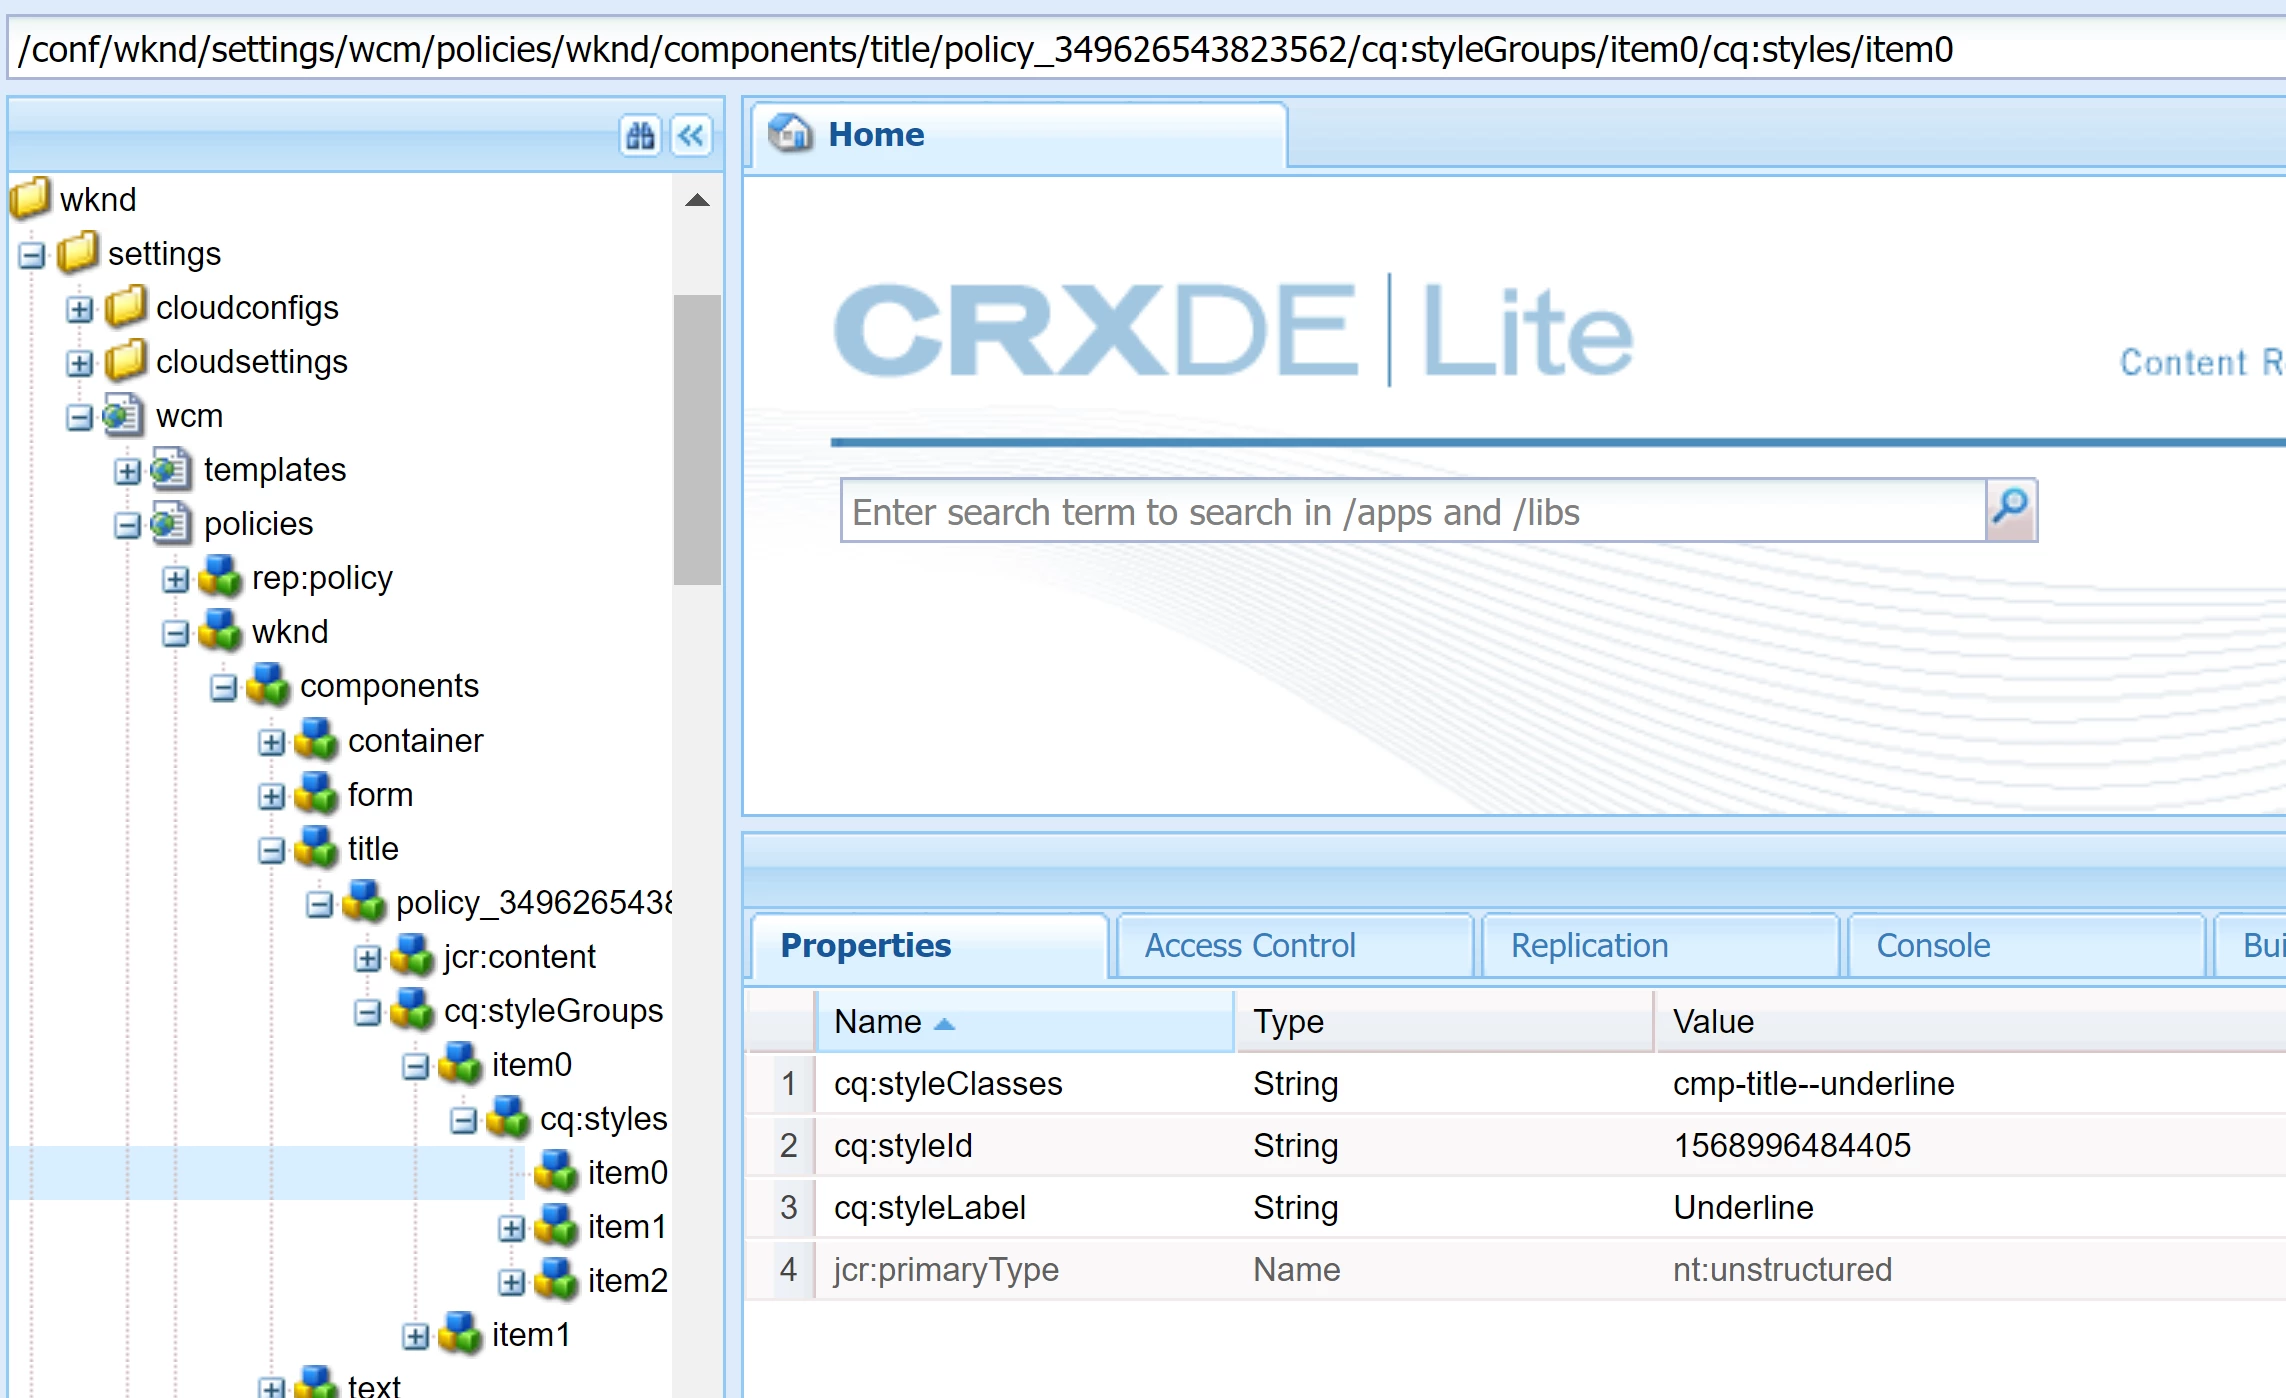Open the Replication tab
The image size is (2286, 1398).
(x=1588, y=945)
